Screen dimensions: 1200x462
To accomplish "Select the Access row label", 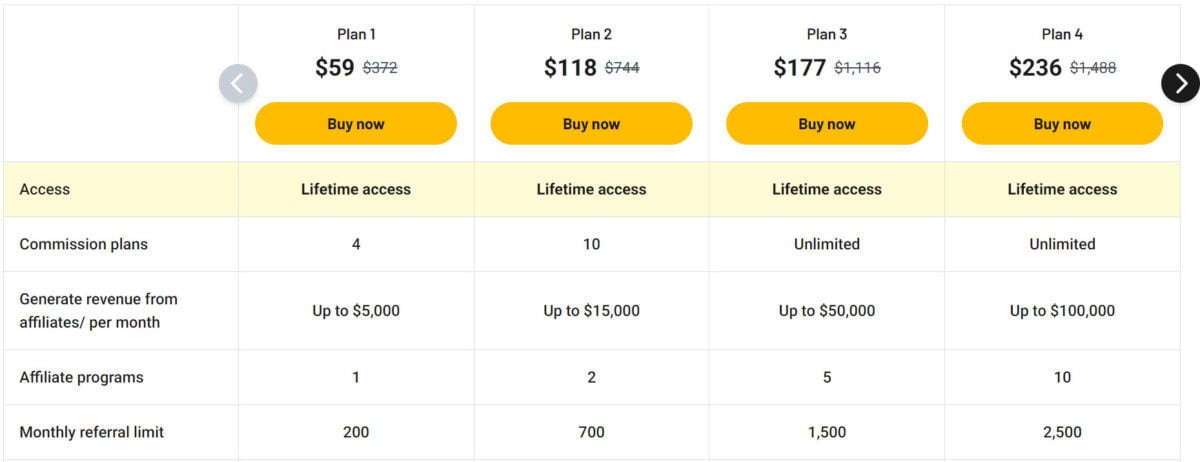I will pyautogui.click(x=45, y=189).
